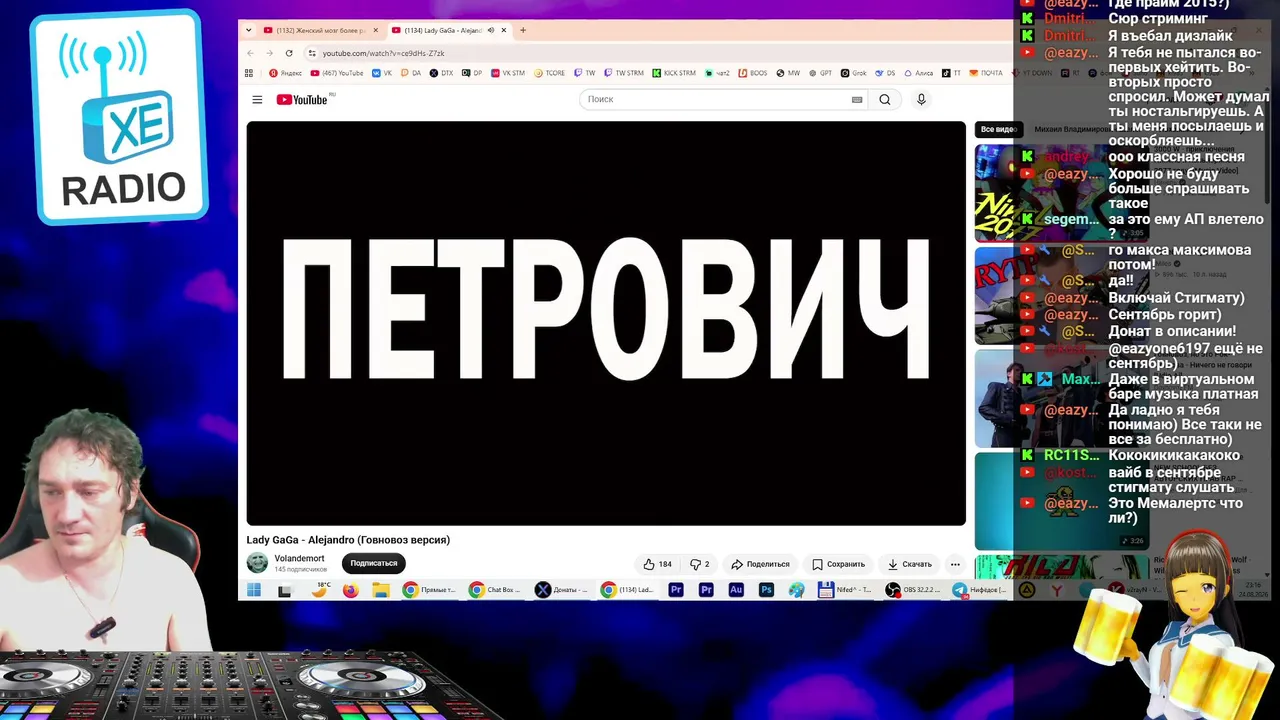Open the (467) YouTube bookmark

[337, 73]
